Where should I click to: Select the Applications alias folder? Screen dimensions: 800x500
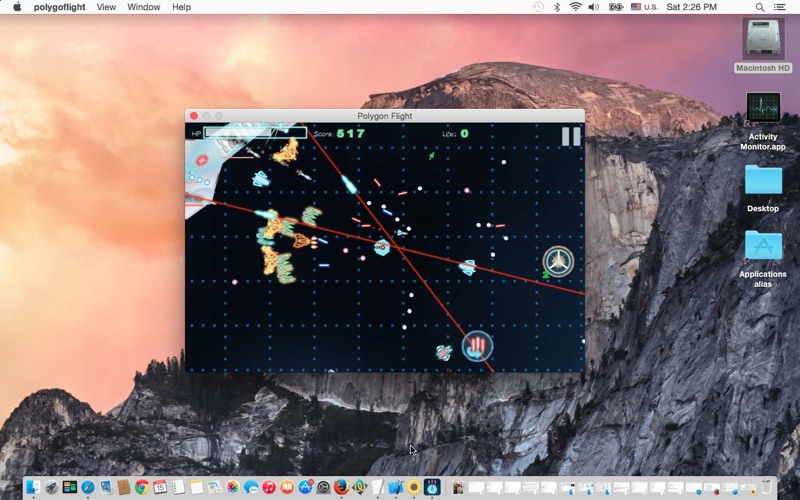pos(763,247)
